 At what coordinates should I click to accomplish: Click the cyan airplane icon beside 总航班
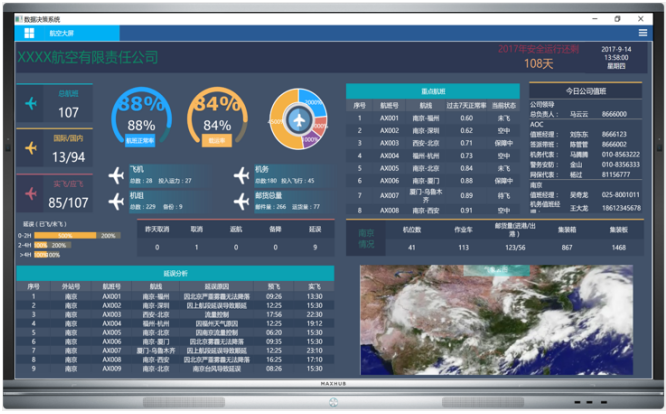coord(30,104)
